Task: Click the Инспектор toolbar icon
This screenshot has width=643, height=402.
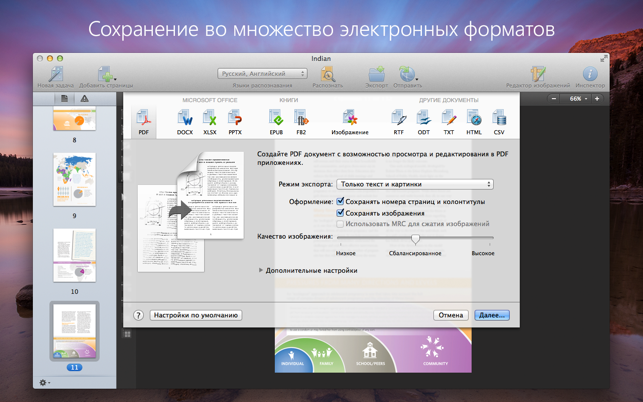Action: 590,75
